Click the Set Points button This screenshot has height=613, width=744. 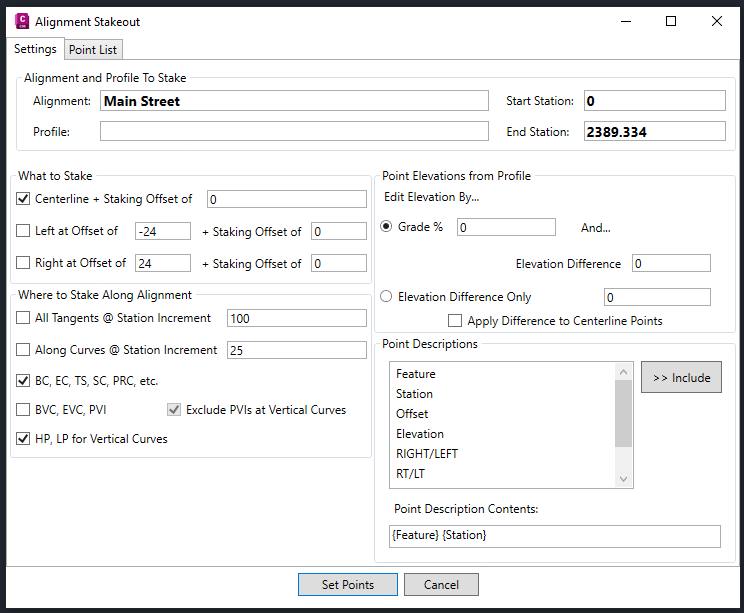coord(348,585)
